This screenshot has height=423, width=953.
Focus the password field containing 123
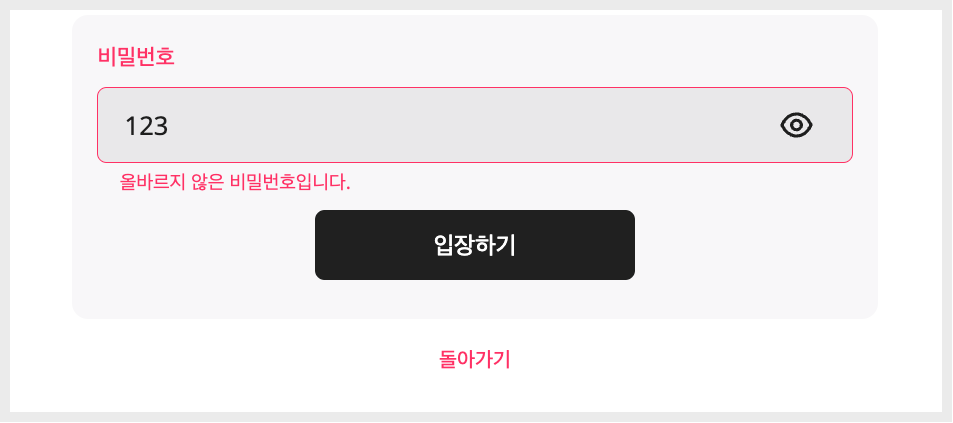pyautogui.click(x=475, y=125)
